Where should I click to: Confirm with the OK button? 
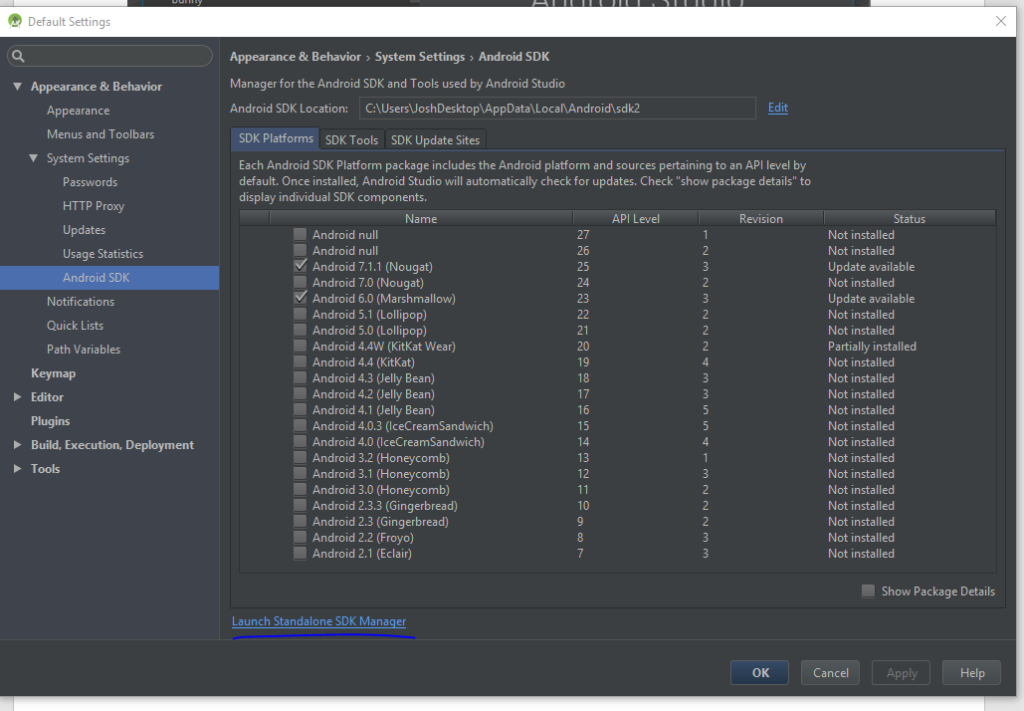760,672
